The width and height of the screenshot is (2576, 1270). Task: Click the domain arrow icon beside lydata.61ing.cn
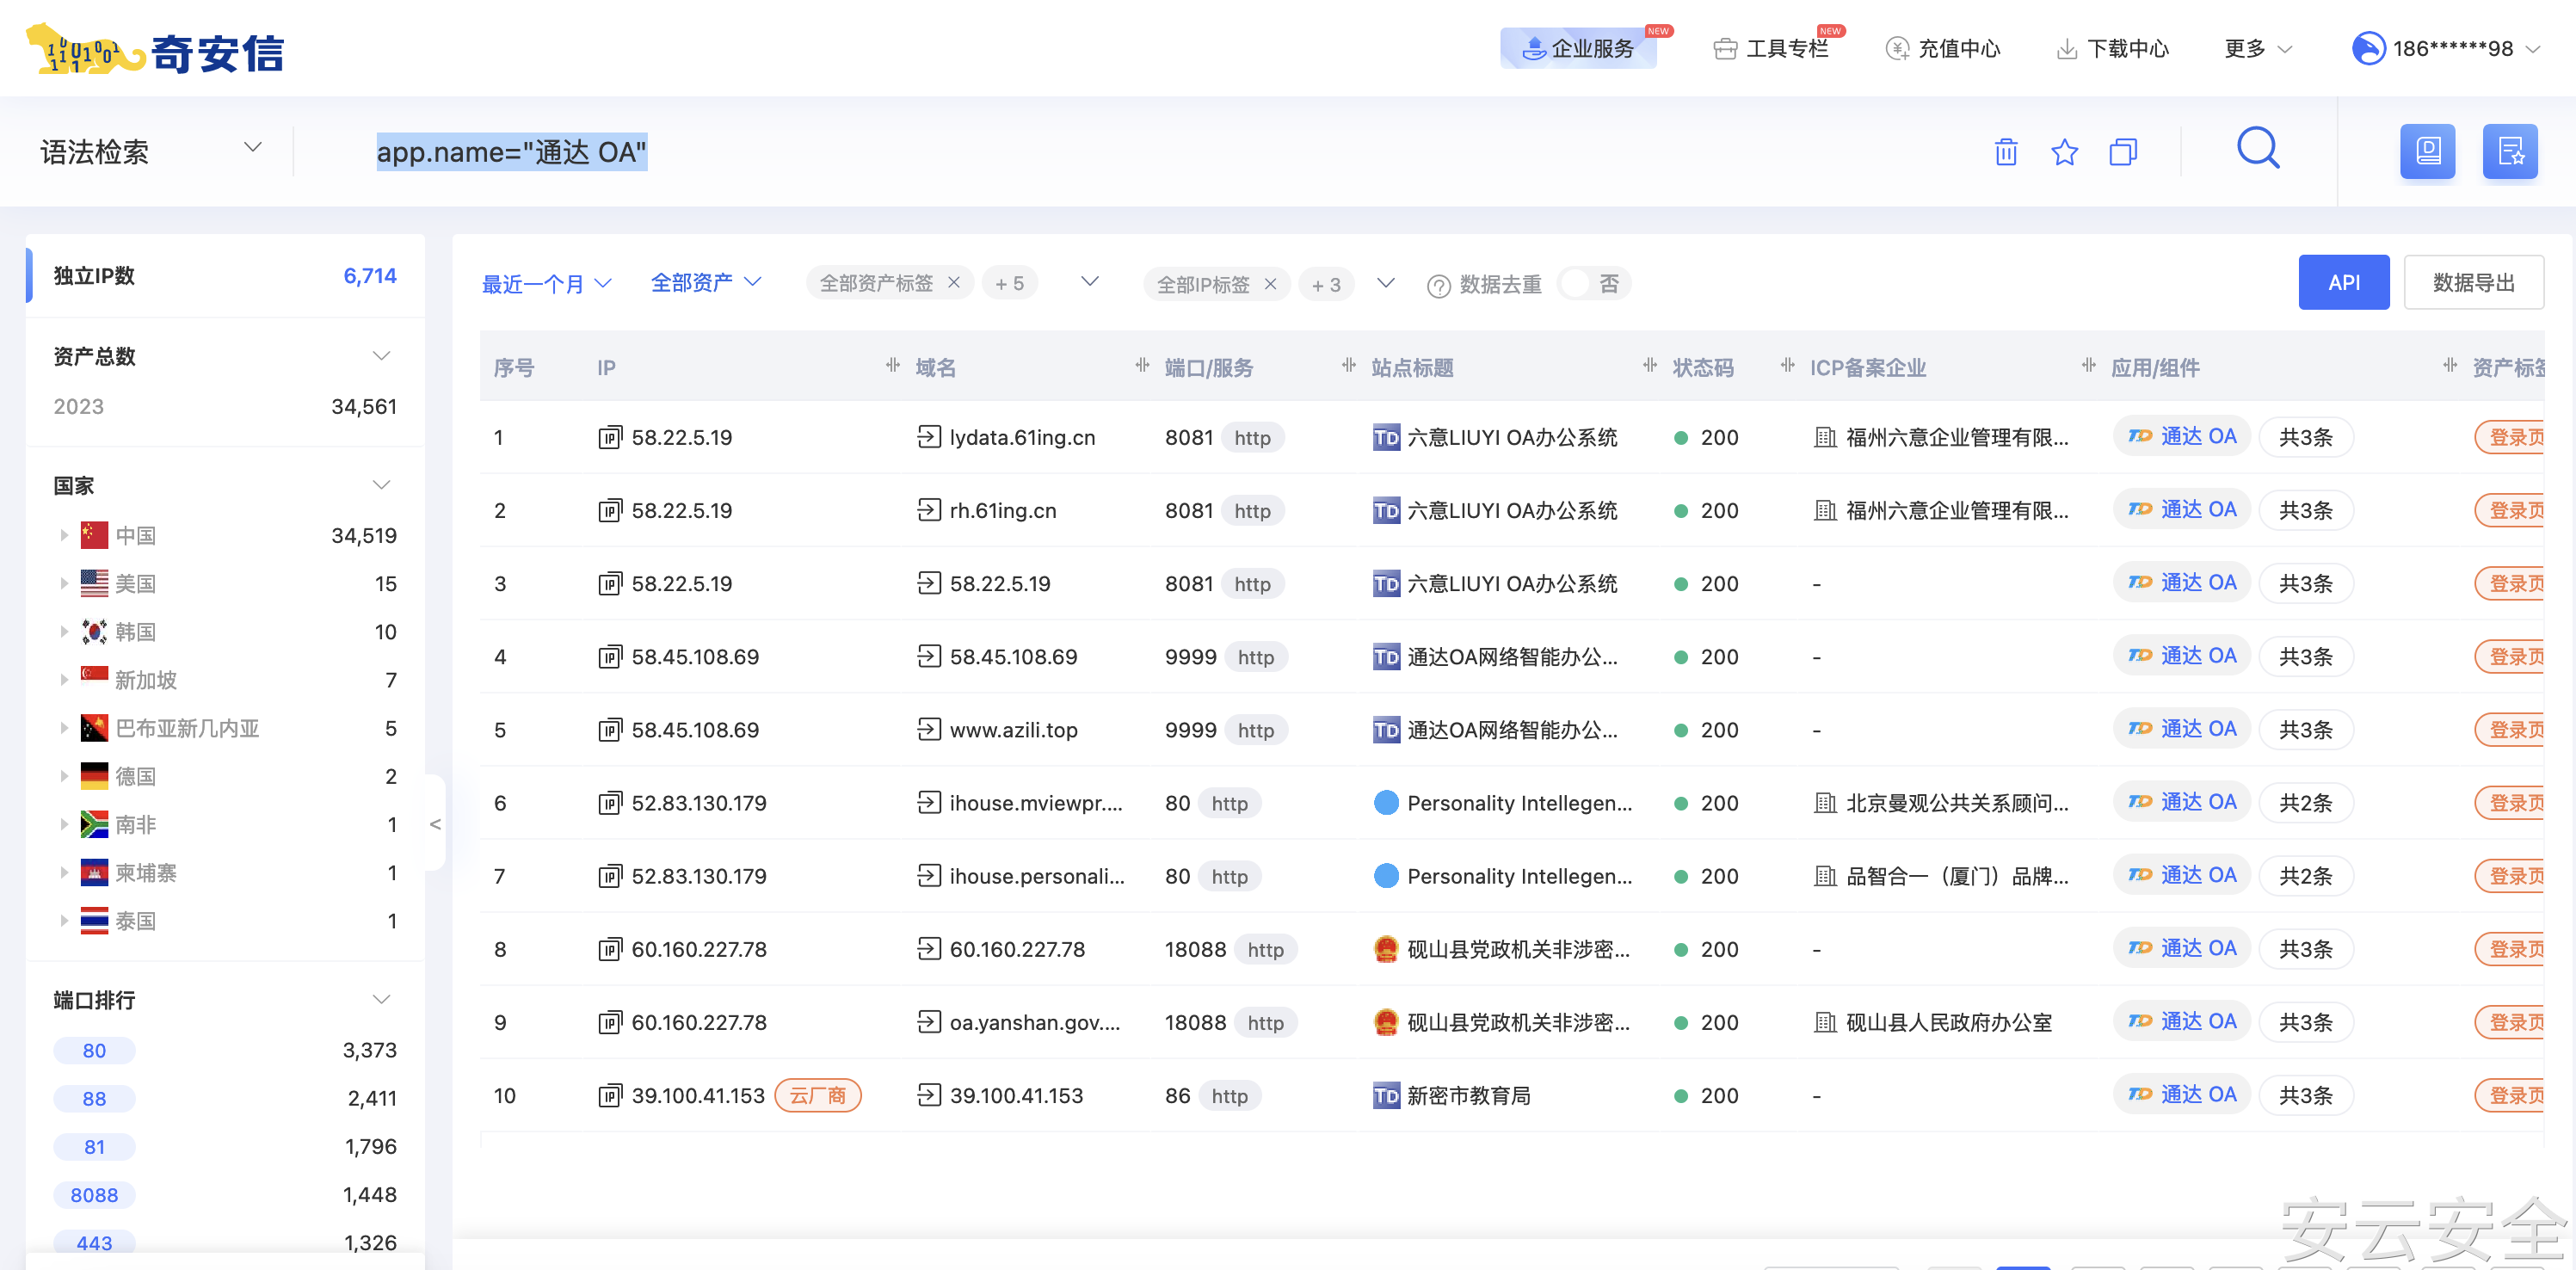pos(929,436)
